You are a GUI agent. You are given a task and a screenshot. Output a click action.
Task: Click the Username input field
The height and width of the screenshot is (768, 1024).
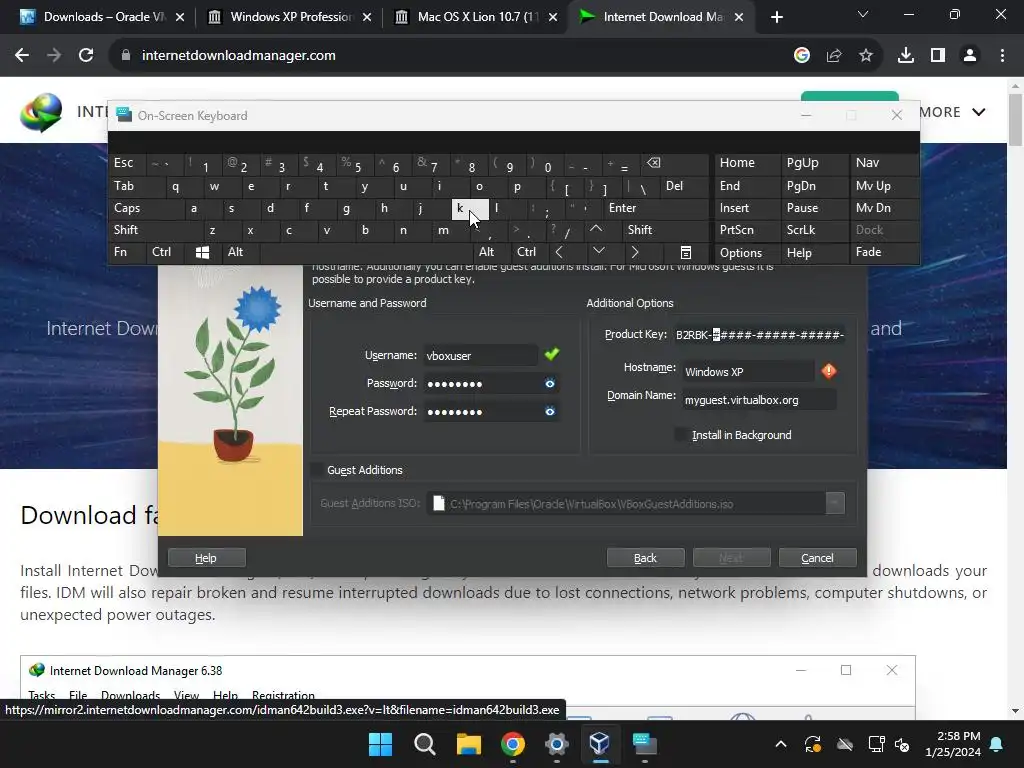point(480,355)
